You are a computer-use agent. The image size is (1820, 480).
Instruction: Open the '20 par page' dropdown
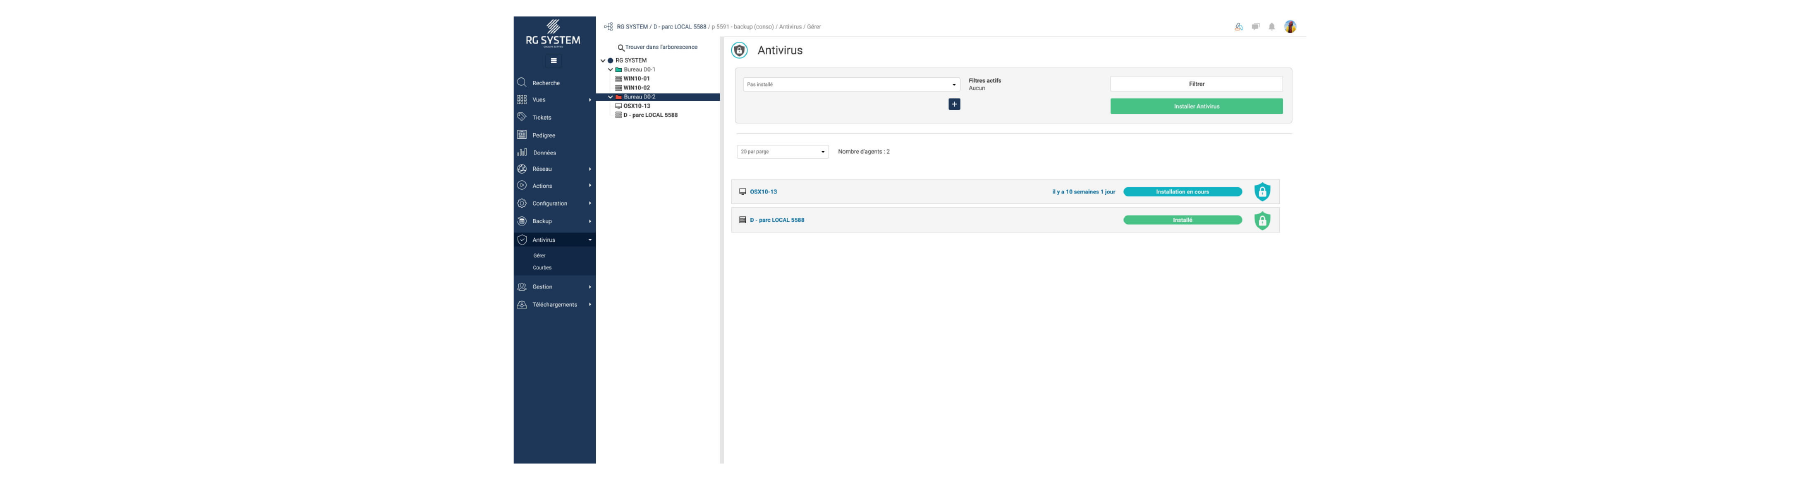pos(782,152)
